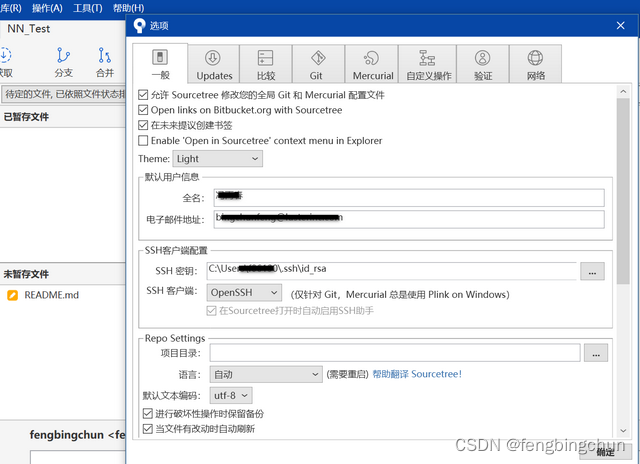640x464 pixels.
Task: Click the options dialog scrollbar down arrow
Action: click(x=623, y=431)
